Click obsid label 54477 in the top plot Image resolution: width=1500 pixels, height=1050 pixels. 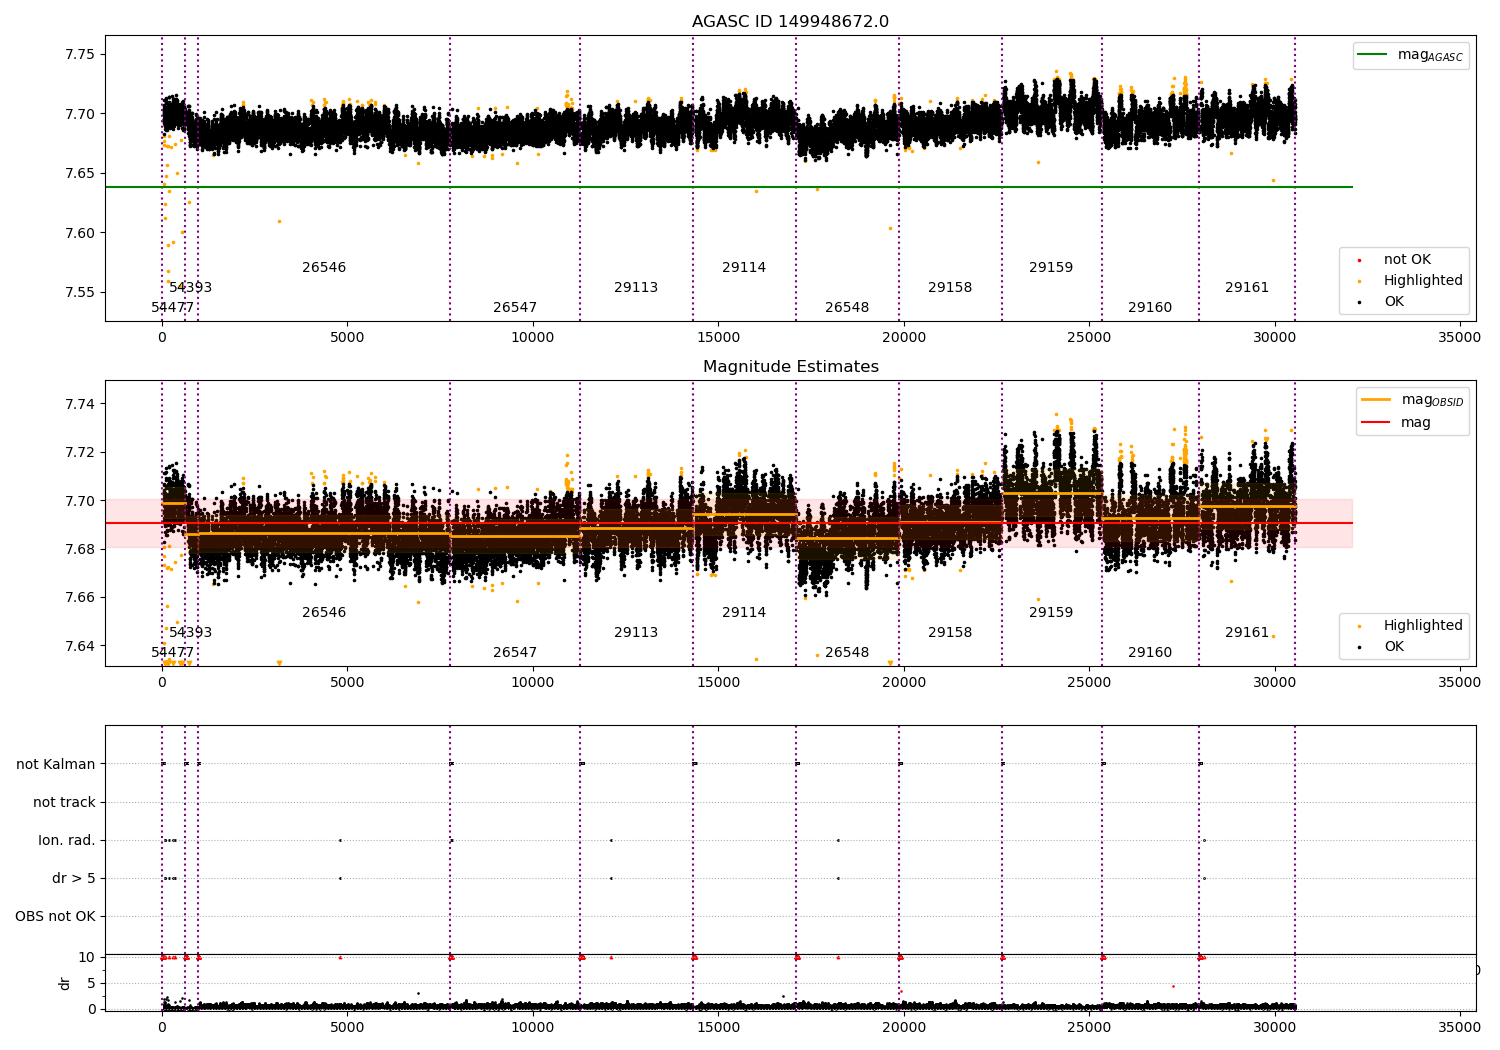pos(173,308)
